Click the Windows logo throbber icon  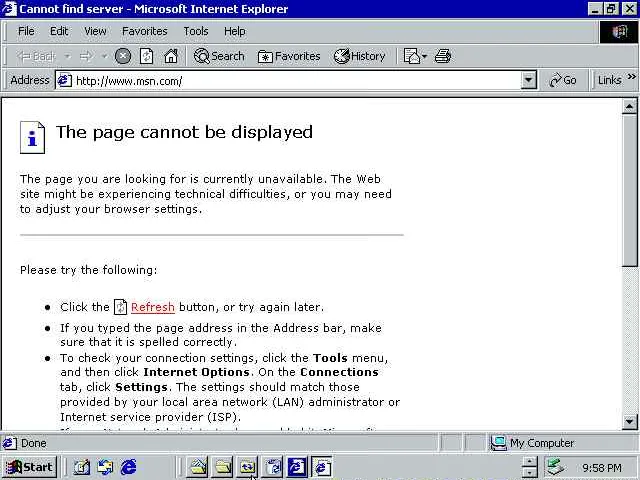pyautogui.click(x=619, y=31)
